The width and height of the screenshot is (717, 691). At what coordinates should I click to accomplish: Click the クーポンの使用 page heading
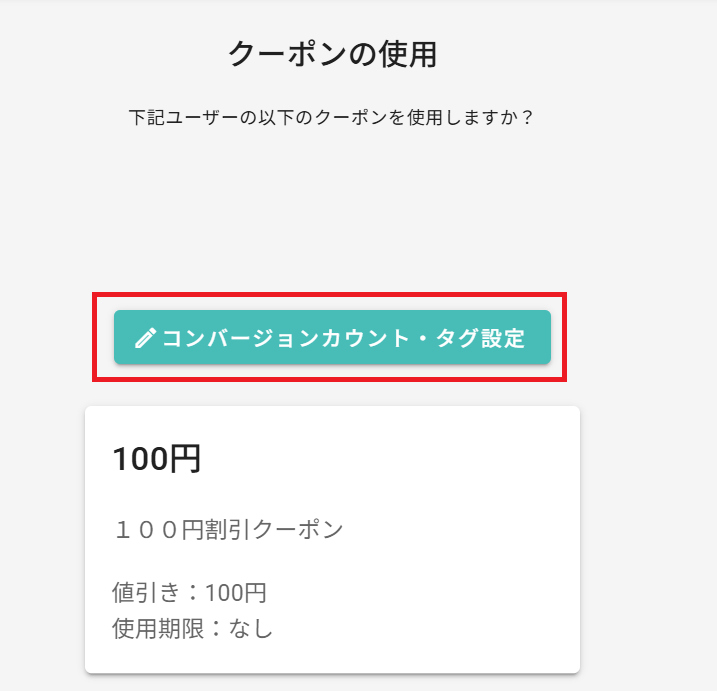(332, 54)
